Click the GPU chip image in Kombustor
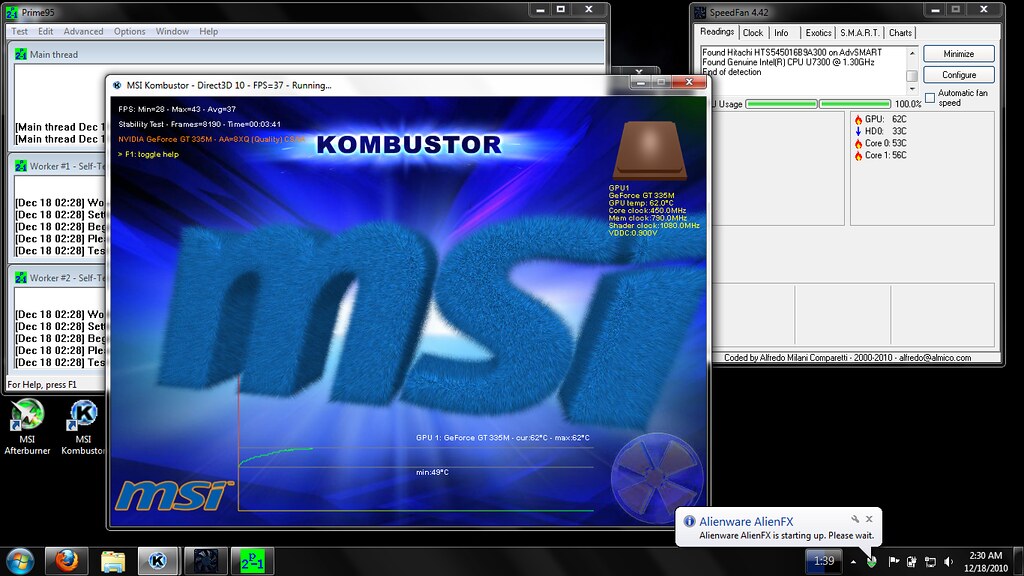Viewport: 1024px width, 576px height. tap(649, 150)
